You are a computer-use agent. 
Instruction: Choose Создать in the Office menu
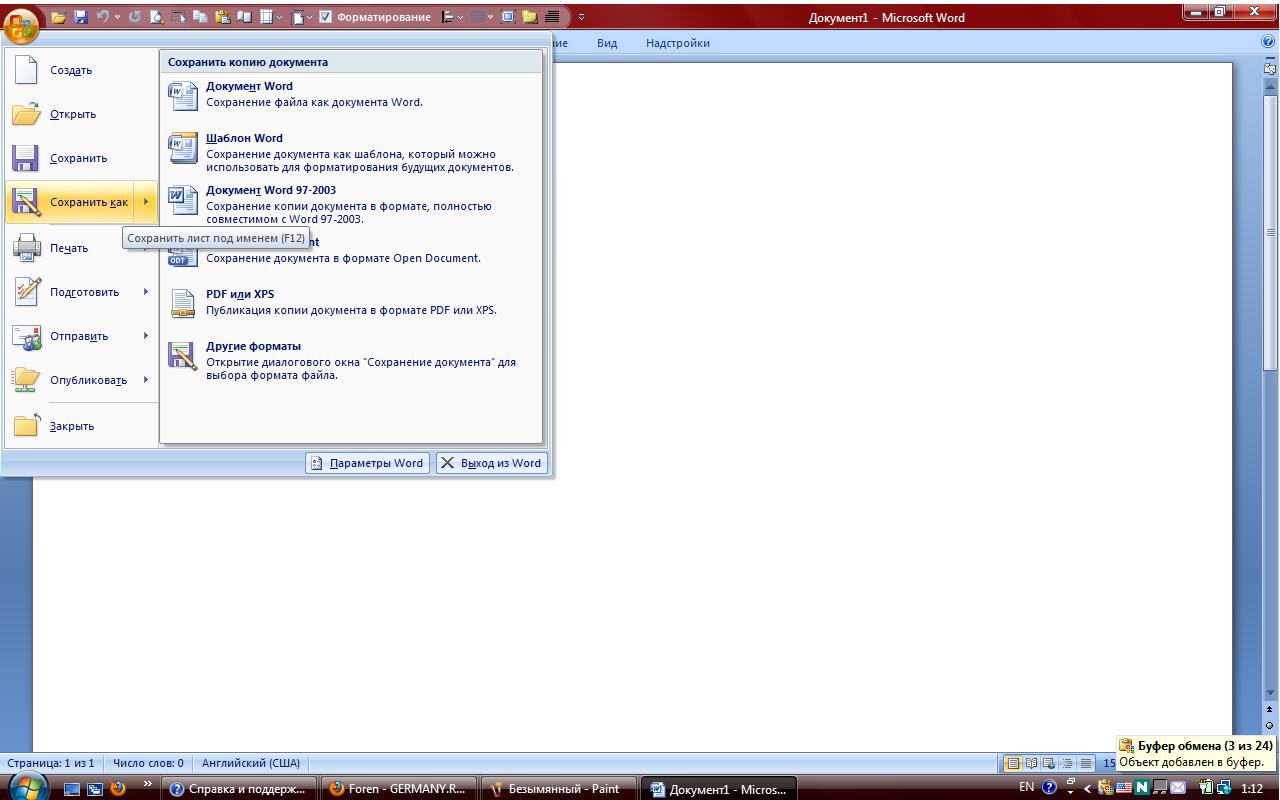click(x=81, y=70)
